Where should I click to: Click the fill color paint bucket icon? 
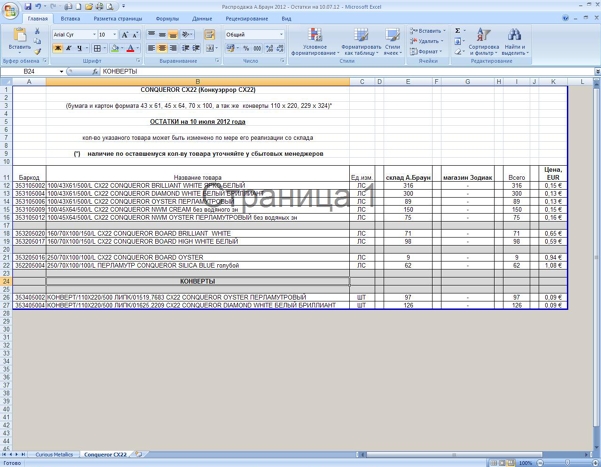point(115,48)
